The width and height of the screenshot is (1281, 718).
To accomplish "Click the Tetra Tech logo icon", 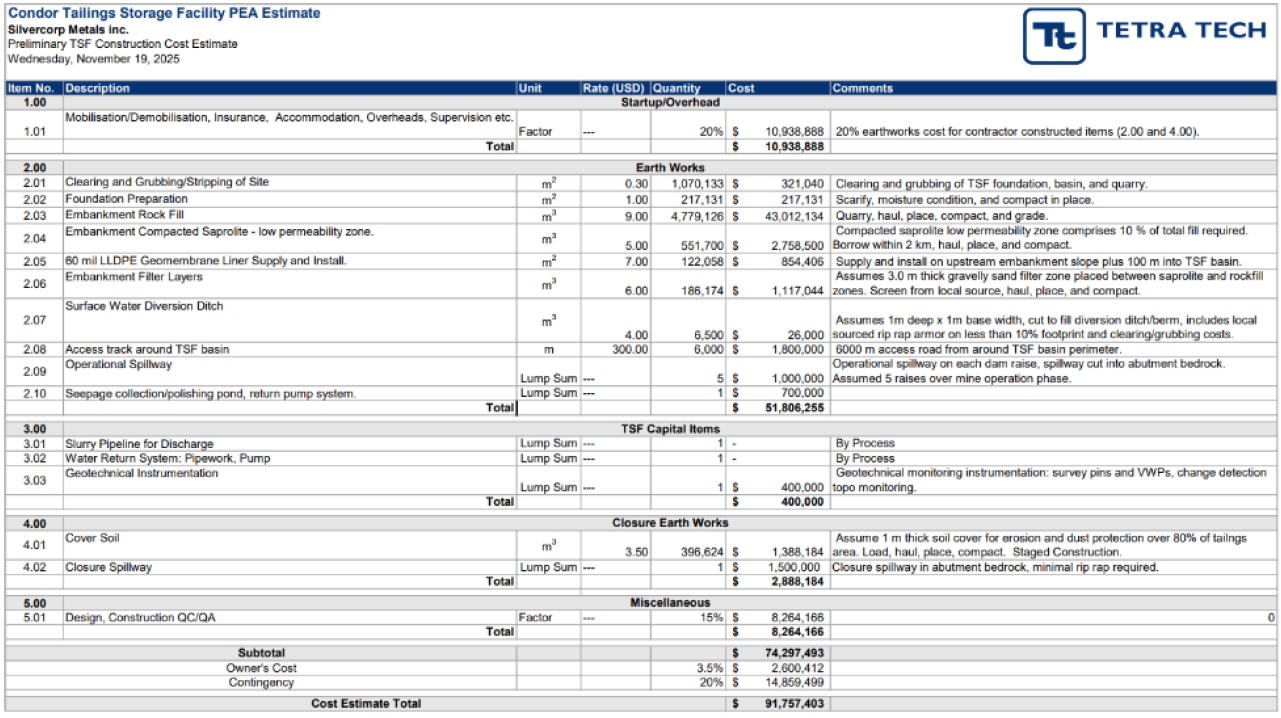I will pos(1054,36).
